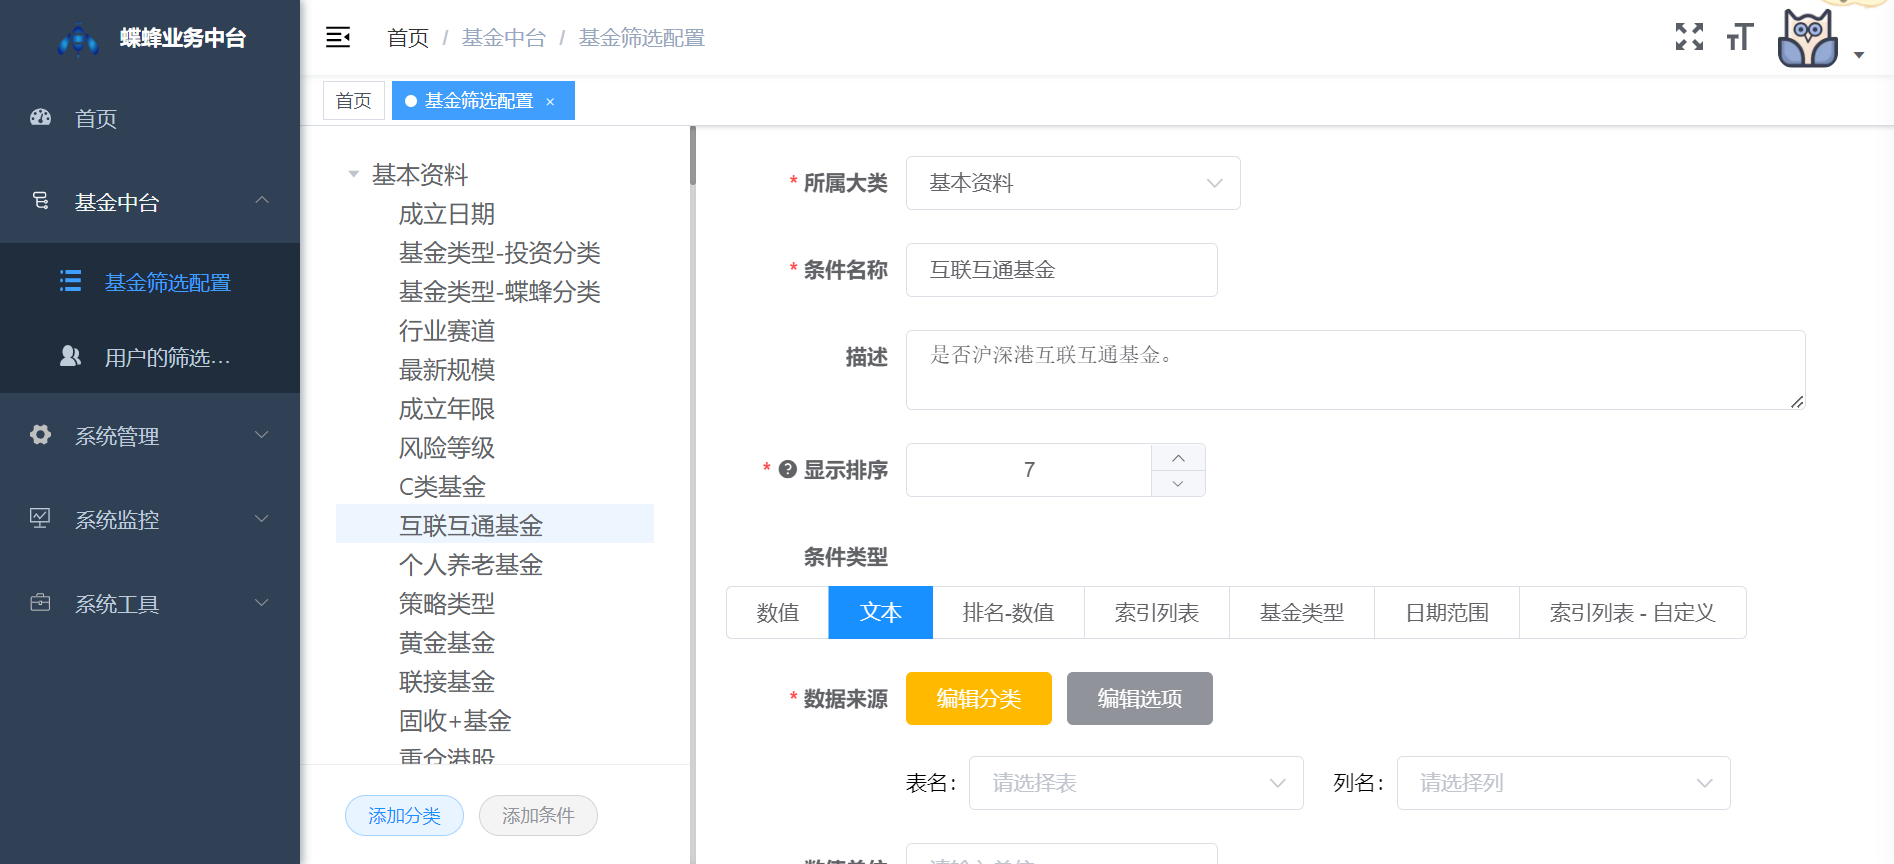The height and width of the screenshot is (864, 1894).
Task: Click the monitor icon beside 系统监控
Action: point(41,518)
